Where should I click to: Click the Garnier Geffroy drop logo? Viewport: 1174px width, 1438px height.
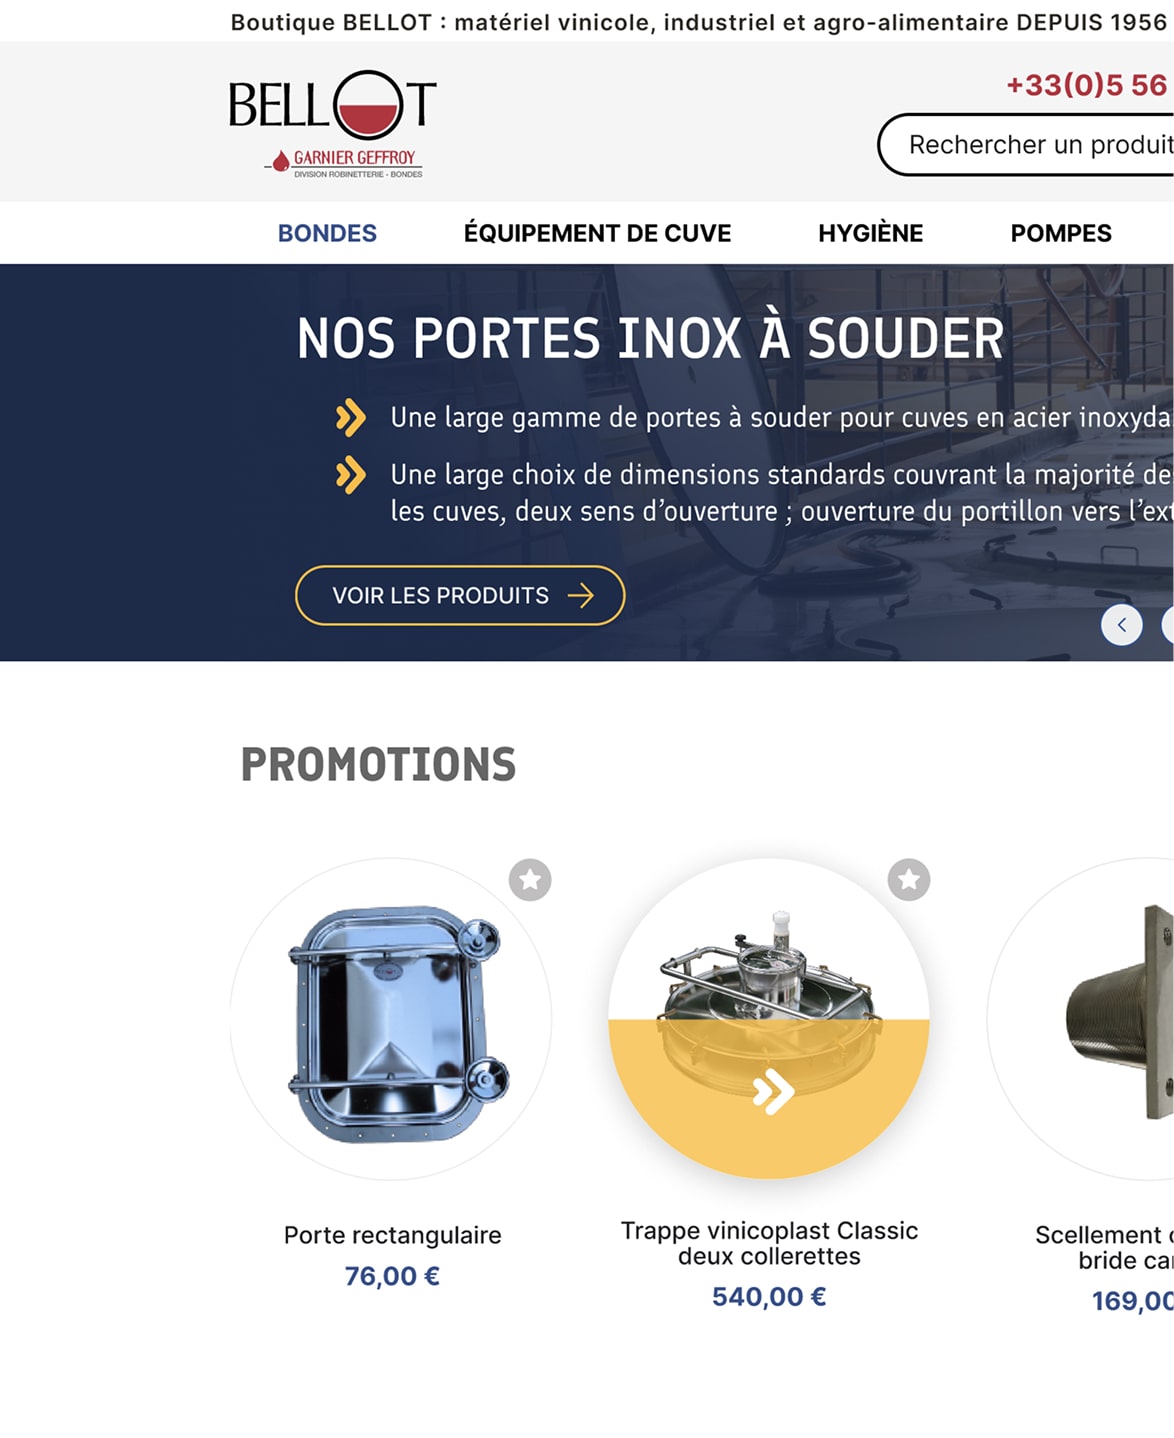[x=281, y=160]
